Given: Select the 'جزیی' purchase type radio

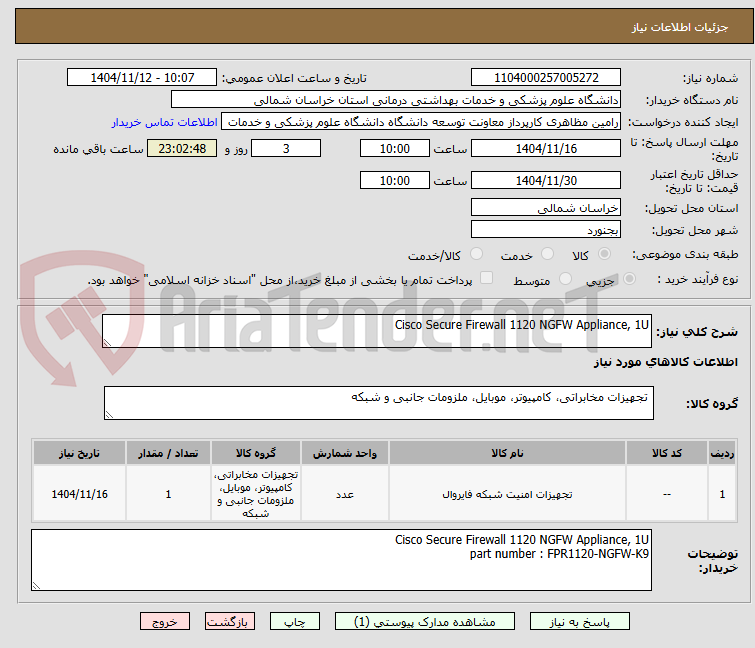Looking at the screenshot, I should pyautogui.click(x=629, y=279).
